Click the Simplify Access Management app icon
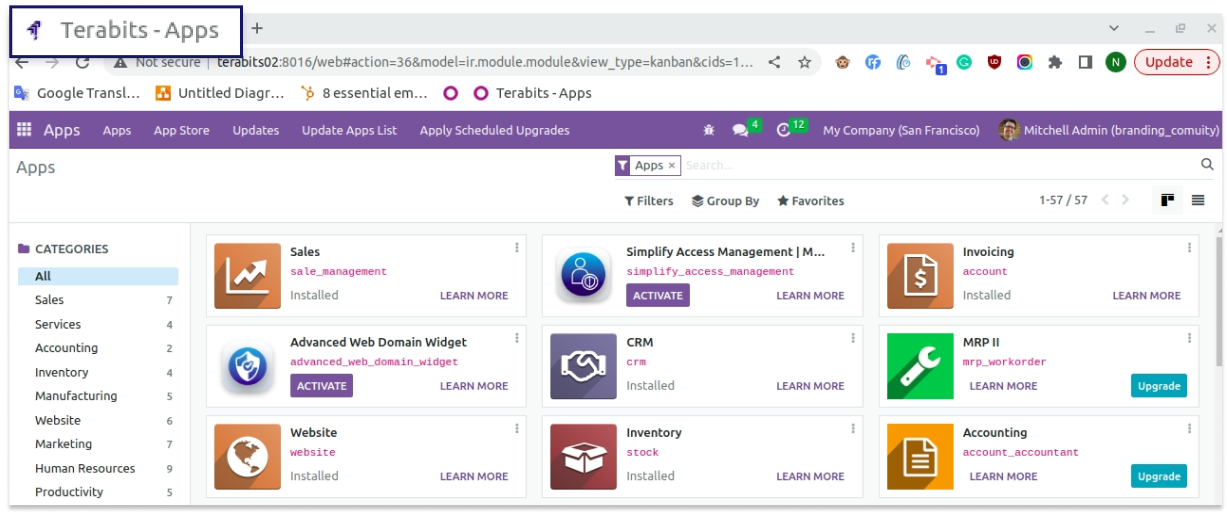The height and width of the screenshot is (514, 1227). pos(583,276)
